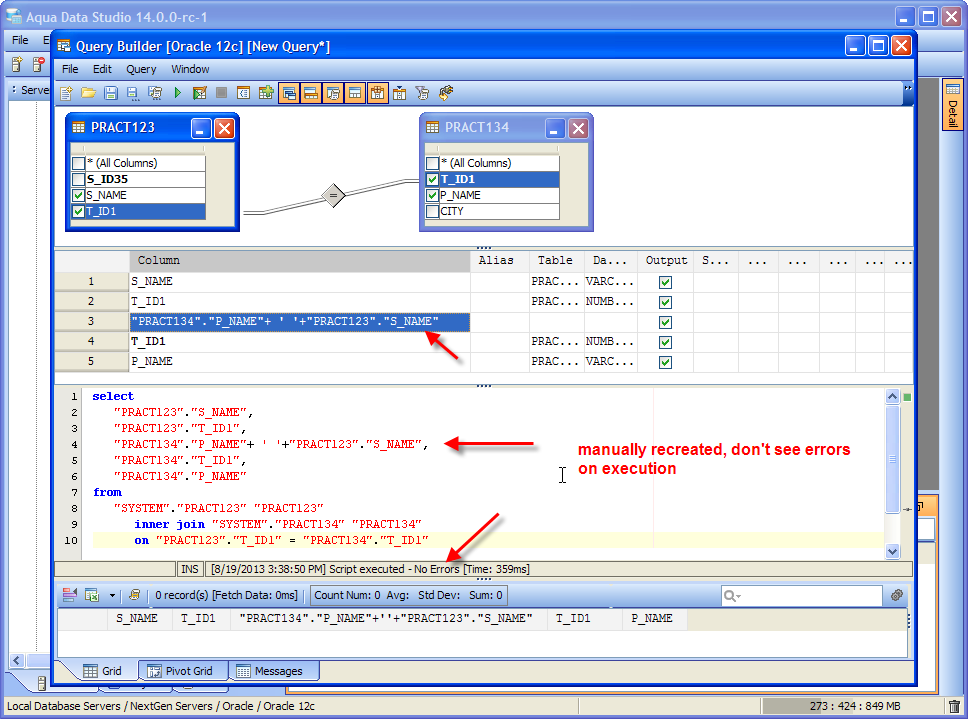Click the Save As floppy icon
968x719 pixels.
[133, 93]
